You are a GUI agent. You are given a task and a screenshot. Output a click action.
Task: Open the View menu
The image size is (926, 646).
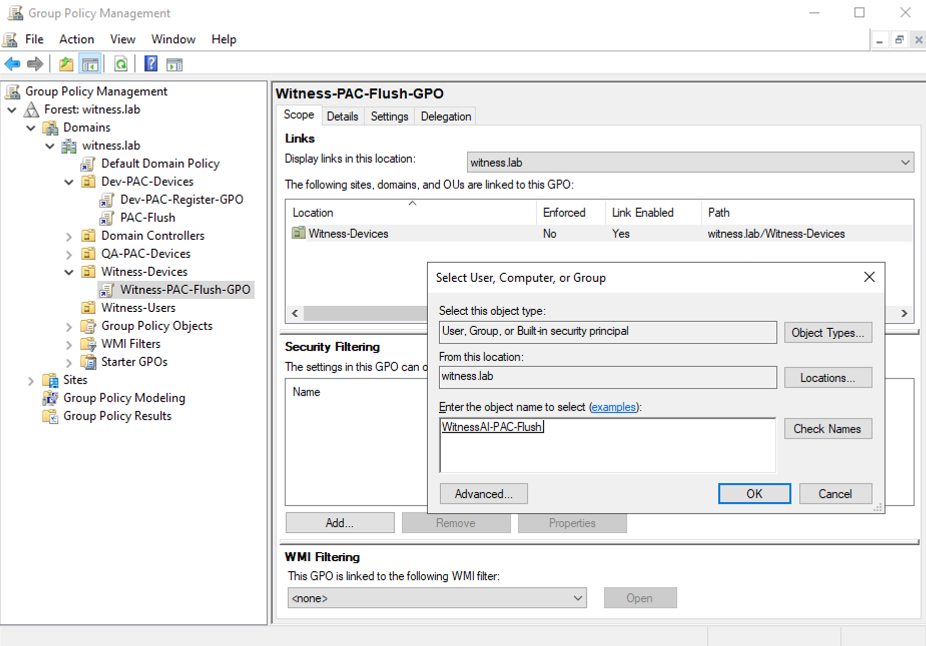(x=123, y=40)
